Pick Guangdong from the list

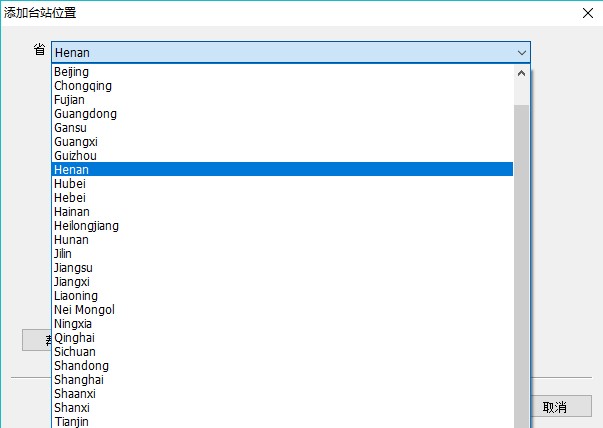tap(85, 114)
